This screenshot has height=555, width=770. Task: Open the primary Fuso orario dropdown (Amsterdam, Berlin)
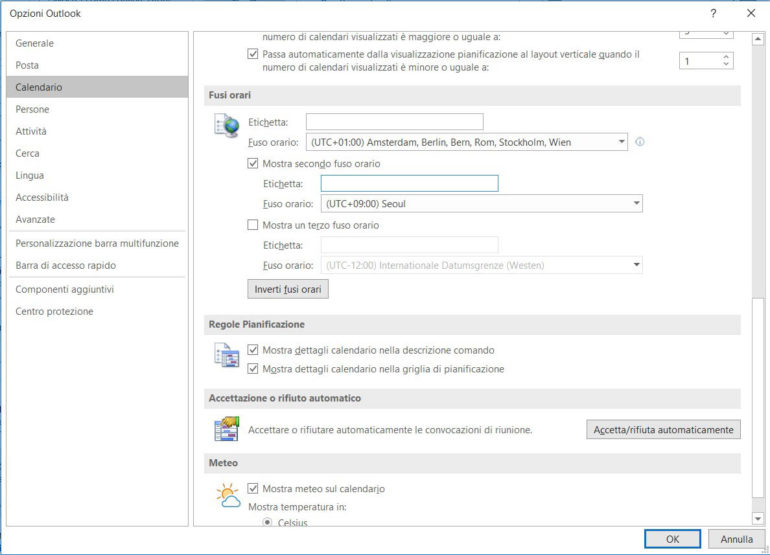tap(467, 142)
